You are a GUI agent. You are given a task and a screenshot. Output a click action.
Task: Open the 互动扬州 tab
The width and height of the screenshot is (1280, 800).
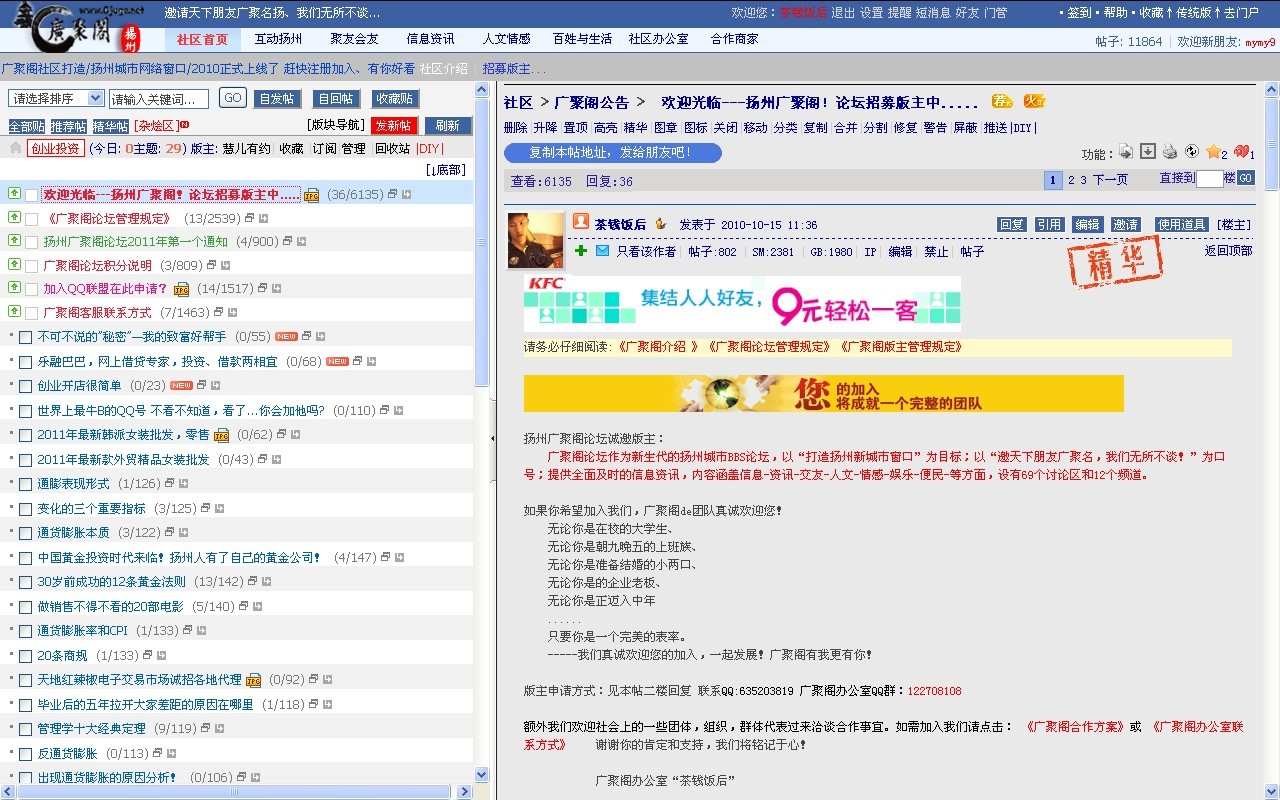278,39
